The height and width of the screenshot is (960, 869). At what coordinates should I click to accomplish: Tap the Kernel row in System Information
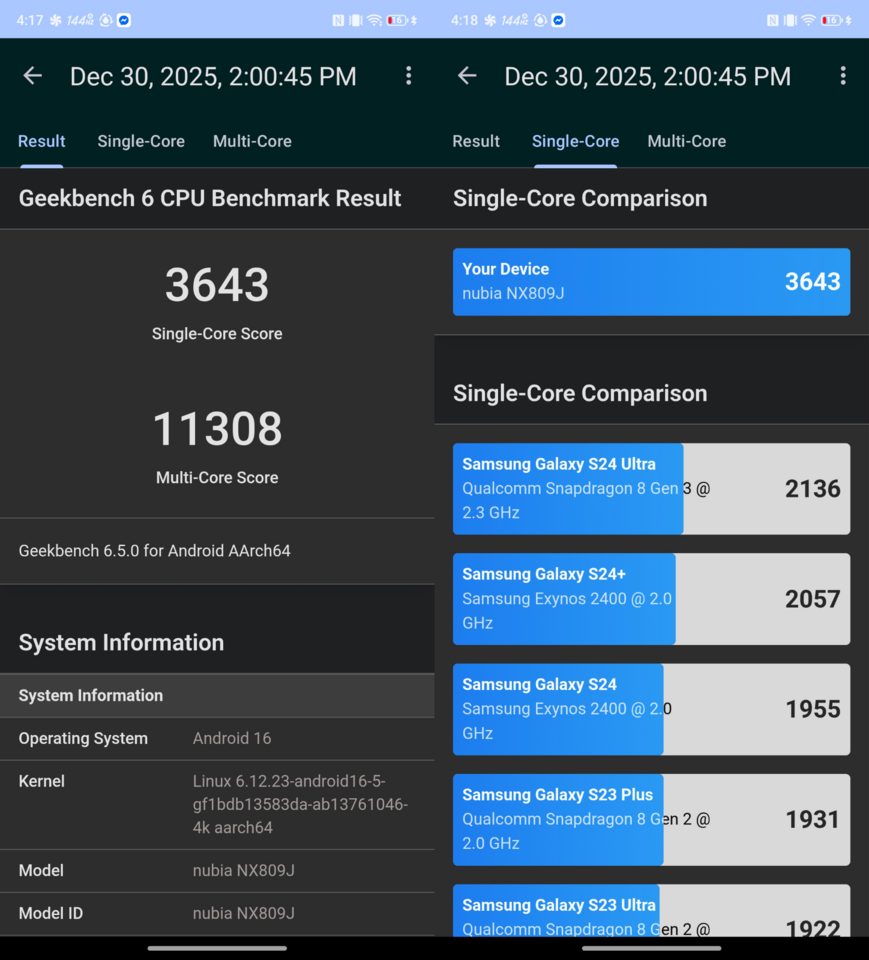(x=217, y=804)
